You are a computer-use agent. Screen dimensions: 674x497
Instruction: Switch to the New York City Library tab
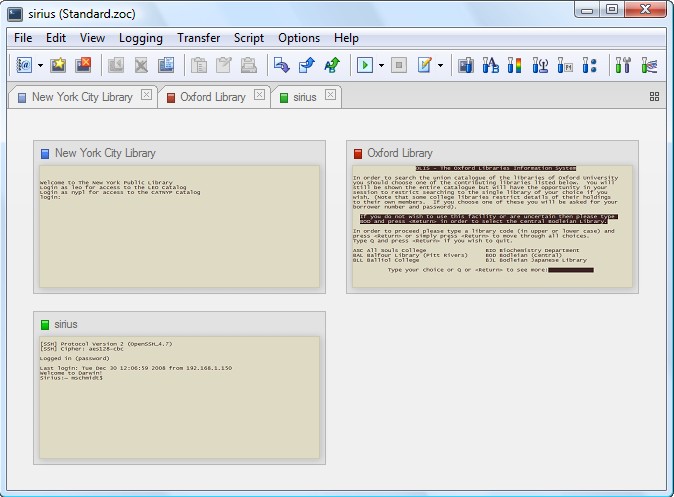tap(82, 97)
